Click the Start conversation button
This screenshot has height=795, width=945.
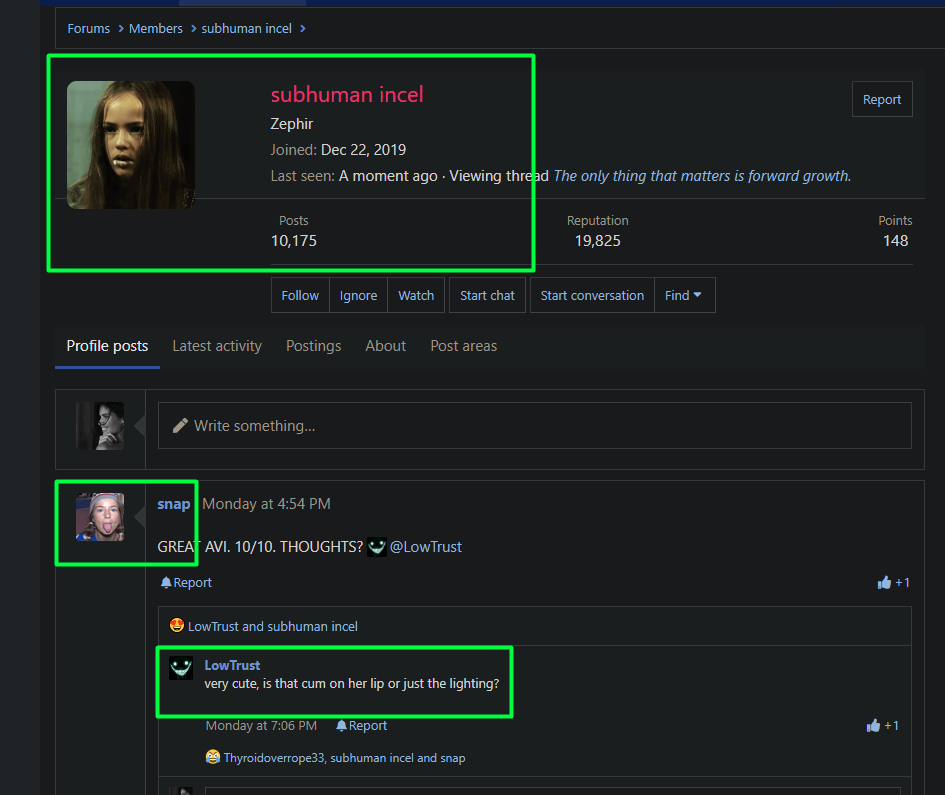pyautogui.click(x=592, y=295)
